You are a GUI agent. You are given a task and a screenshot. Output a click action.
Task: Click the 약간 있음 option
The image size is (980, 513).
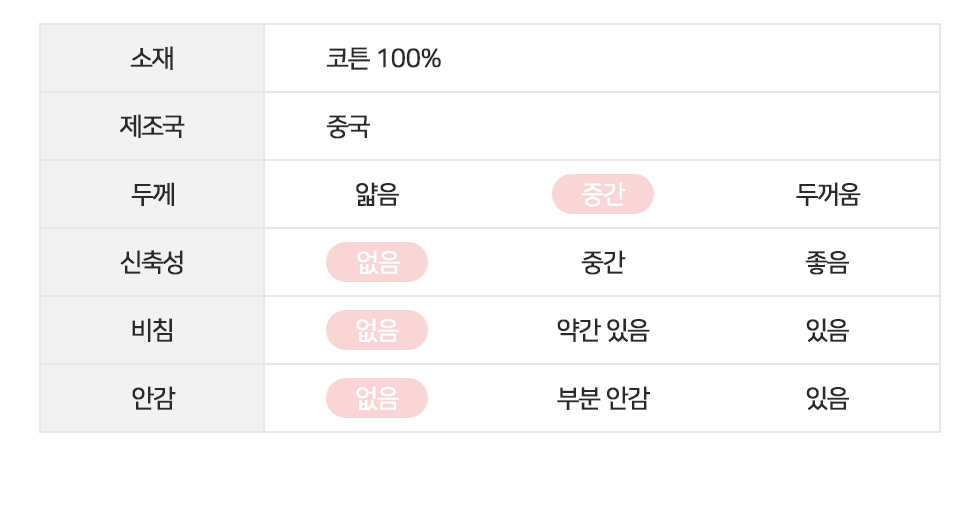pyautogui.click(x=602, y=331)
